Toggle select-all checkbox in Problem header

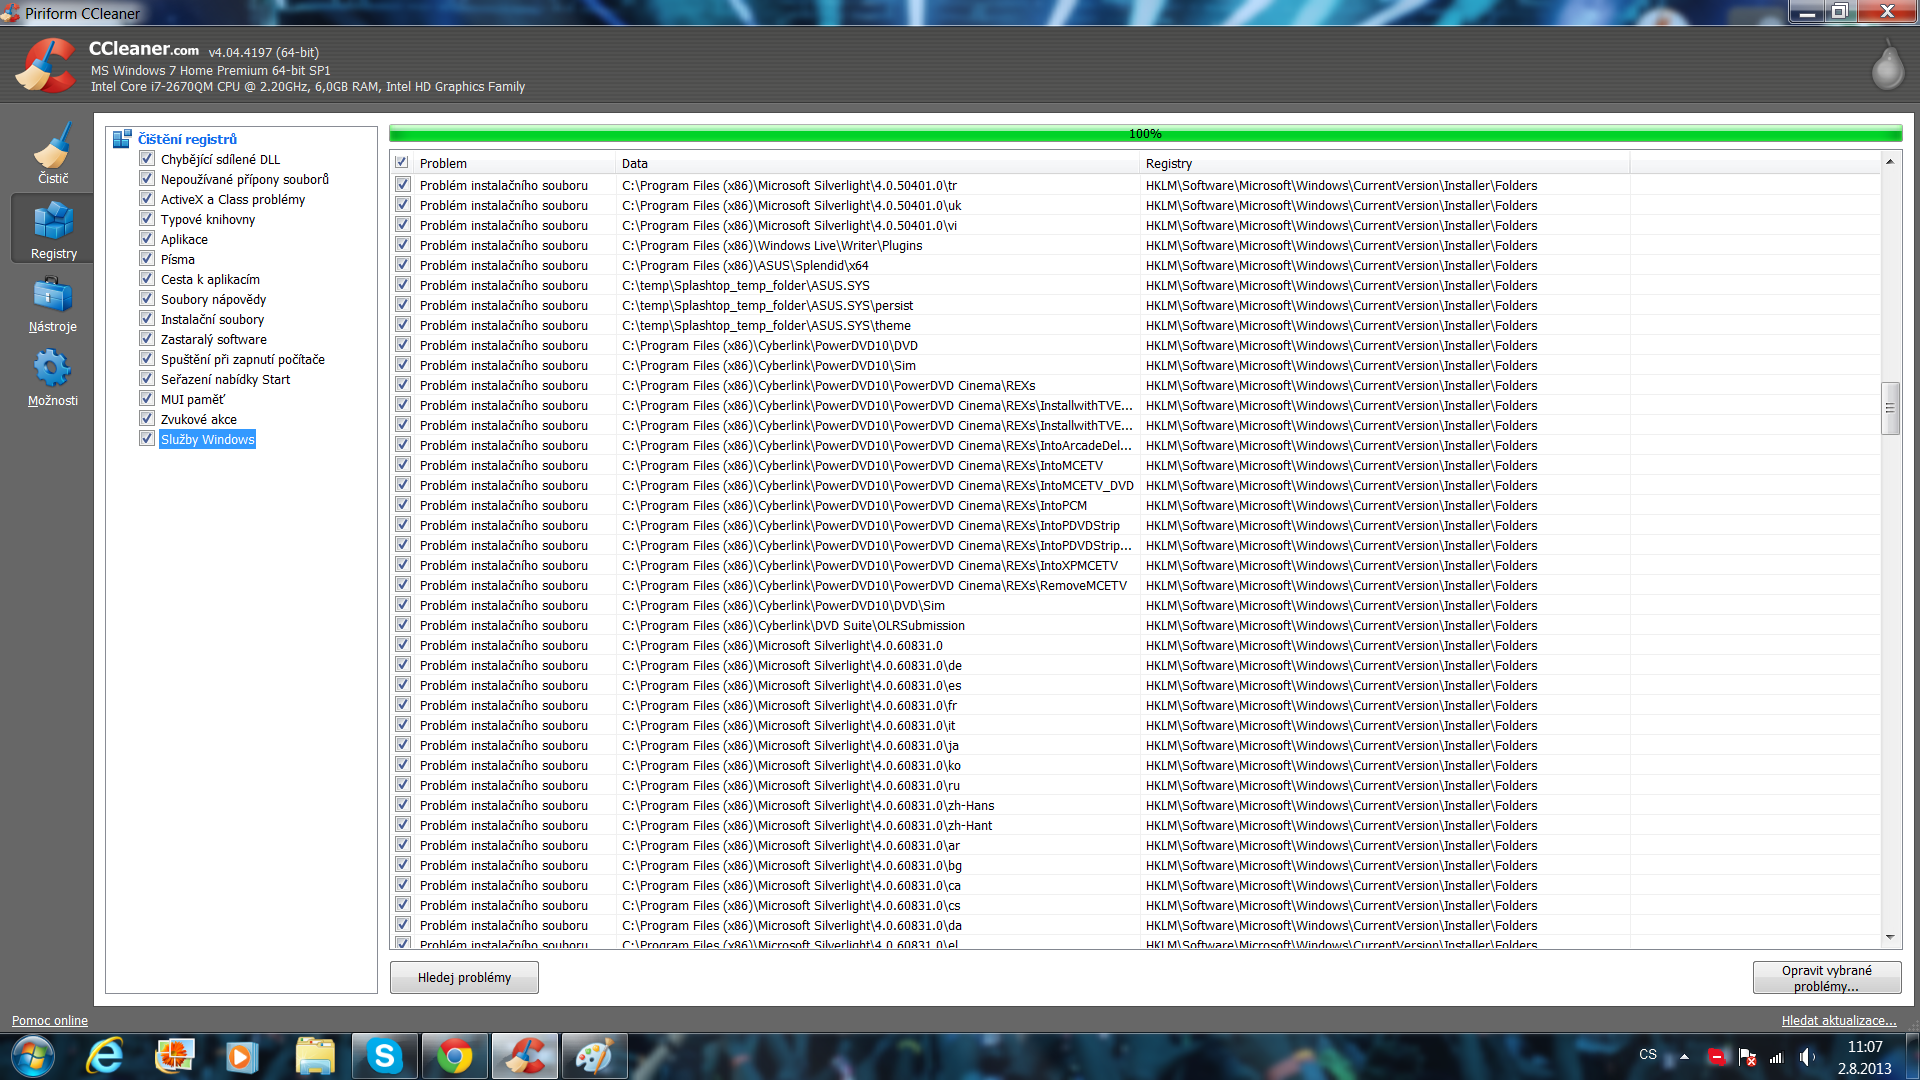[x=401, y=162]
